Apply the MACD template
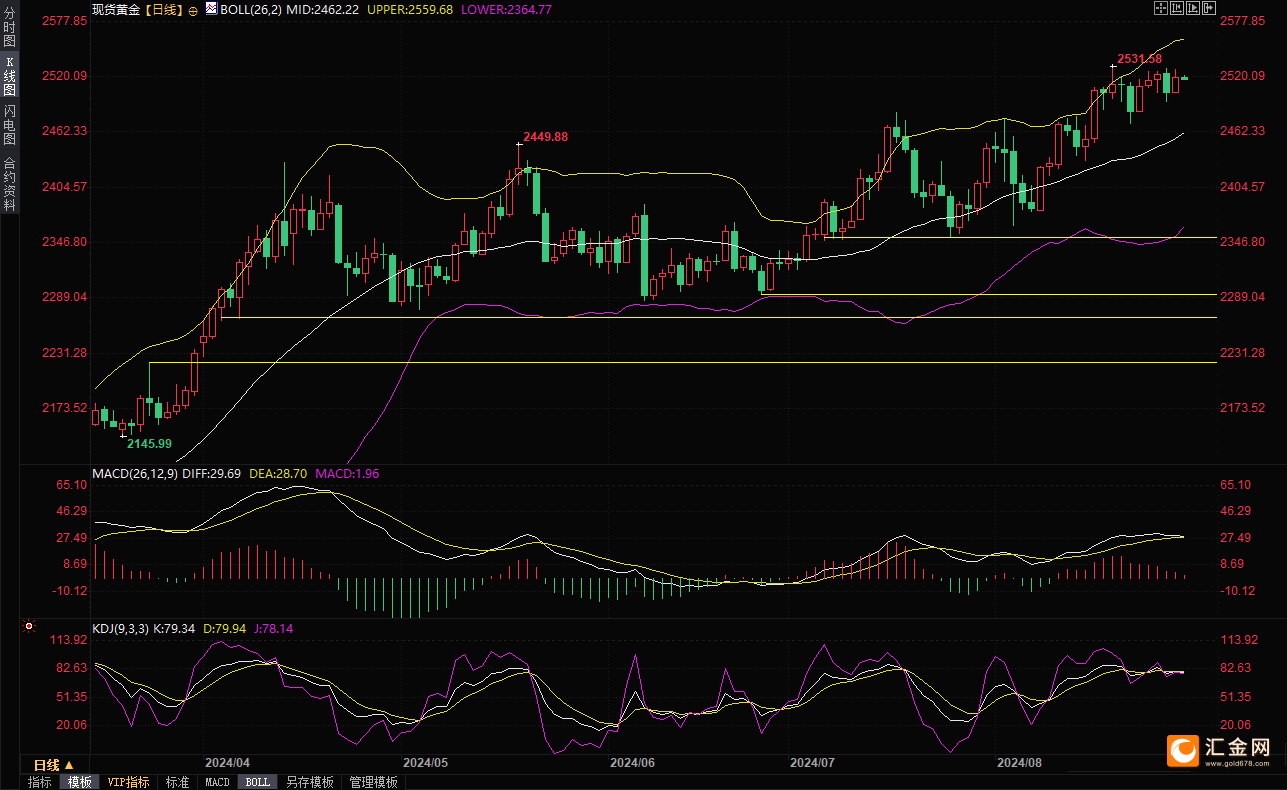Image resolution: width=1287 pixels, height=790 pixels. pyautogui.click(x=217, y=782)
